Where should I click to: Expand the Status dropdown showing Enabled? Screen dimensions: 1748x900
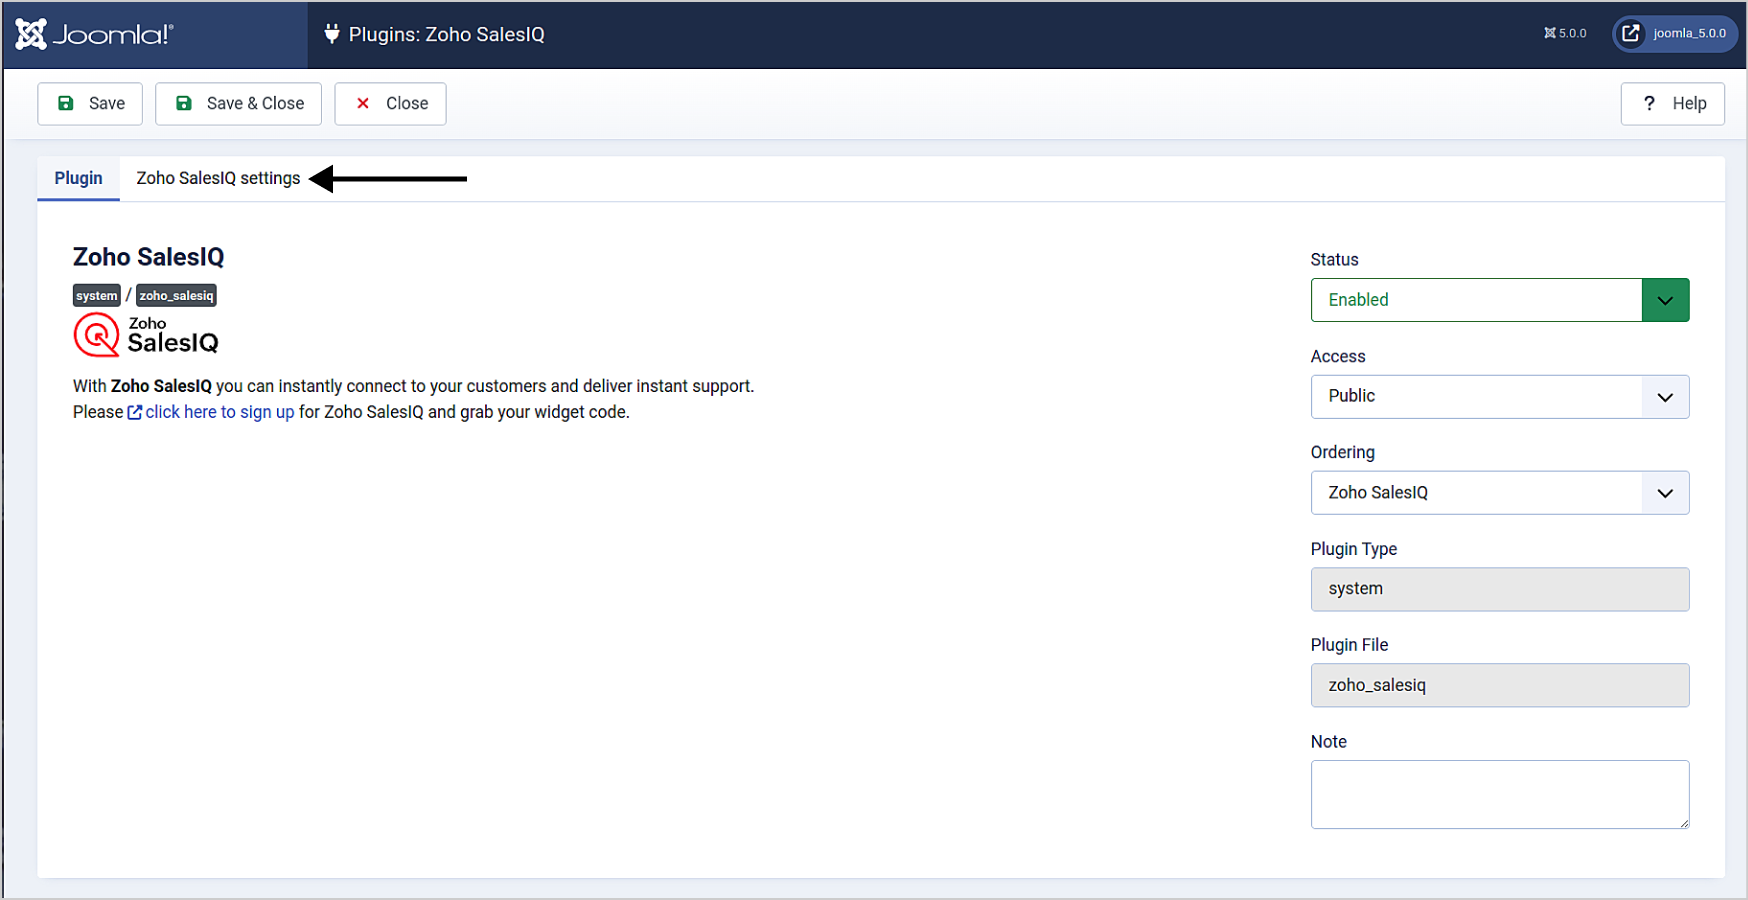[1499, 300]
